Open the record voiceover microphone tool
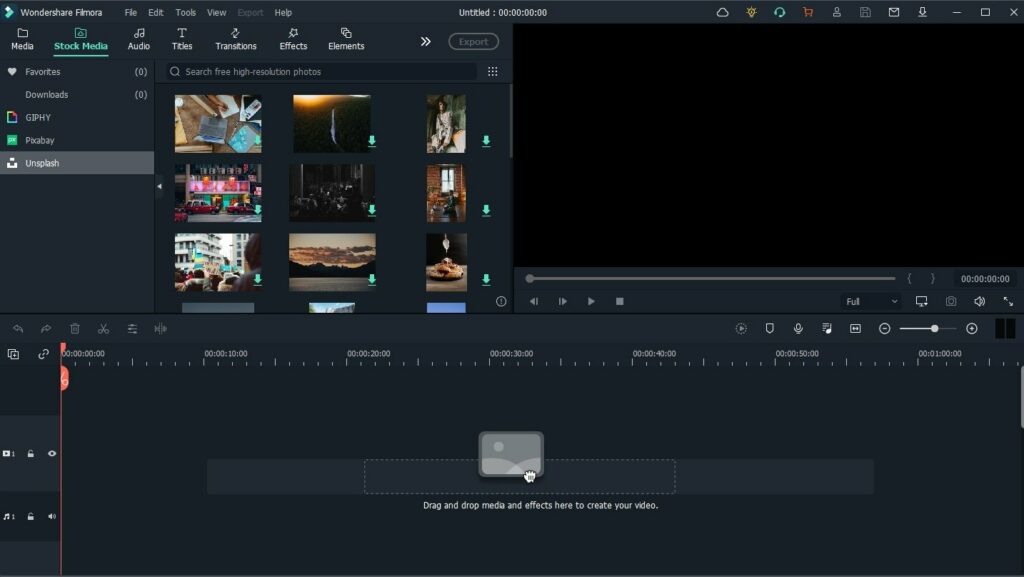Screen dimensions: 1024x577 [797, 328]
